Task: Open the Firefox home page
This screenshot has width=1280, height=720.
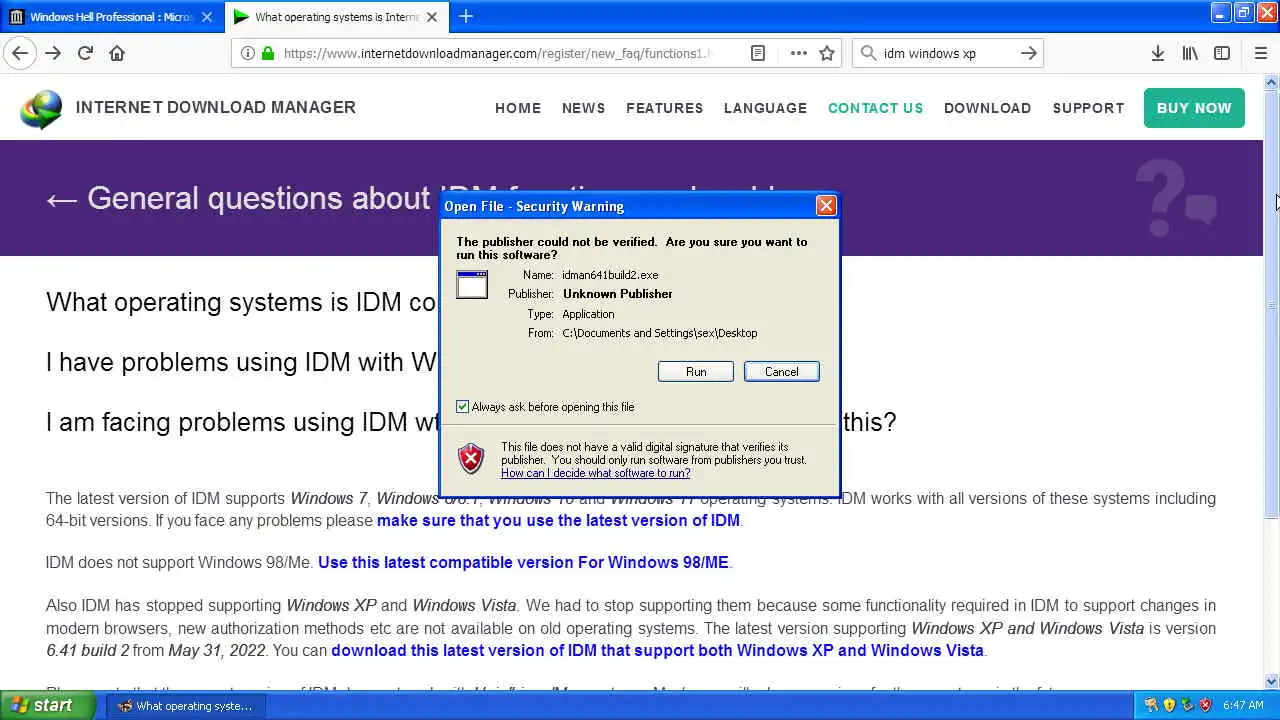Action: coord(117,53)
